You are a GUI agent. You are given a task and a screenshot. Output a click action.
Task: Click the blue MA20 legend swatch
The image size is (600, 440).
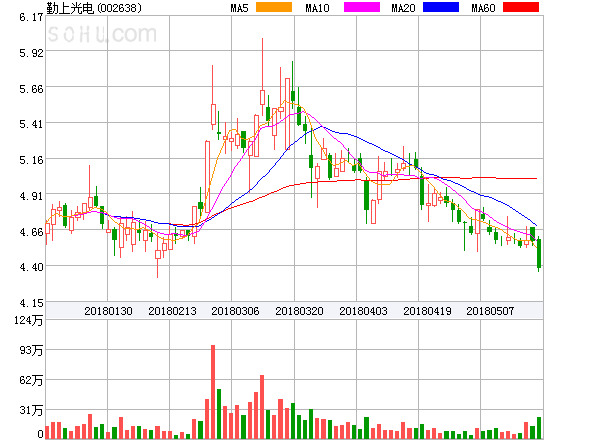(x=441, y=7)
